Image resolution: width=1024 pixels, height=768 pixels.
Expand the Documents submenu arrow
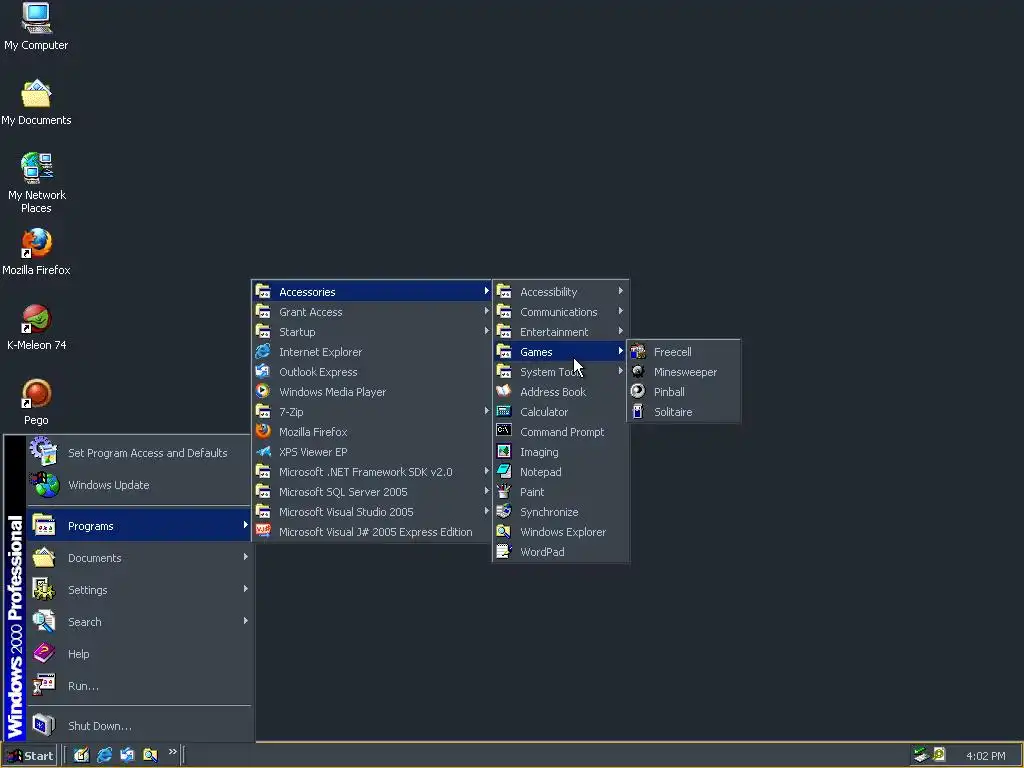click(x=246, y=557)
